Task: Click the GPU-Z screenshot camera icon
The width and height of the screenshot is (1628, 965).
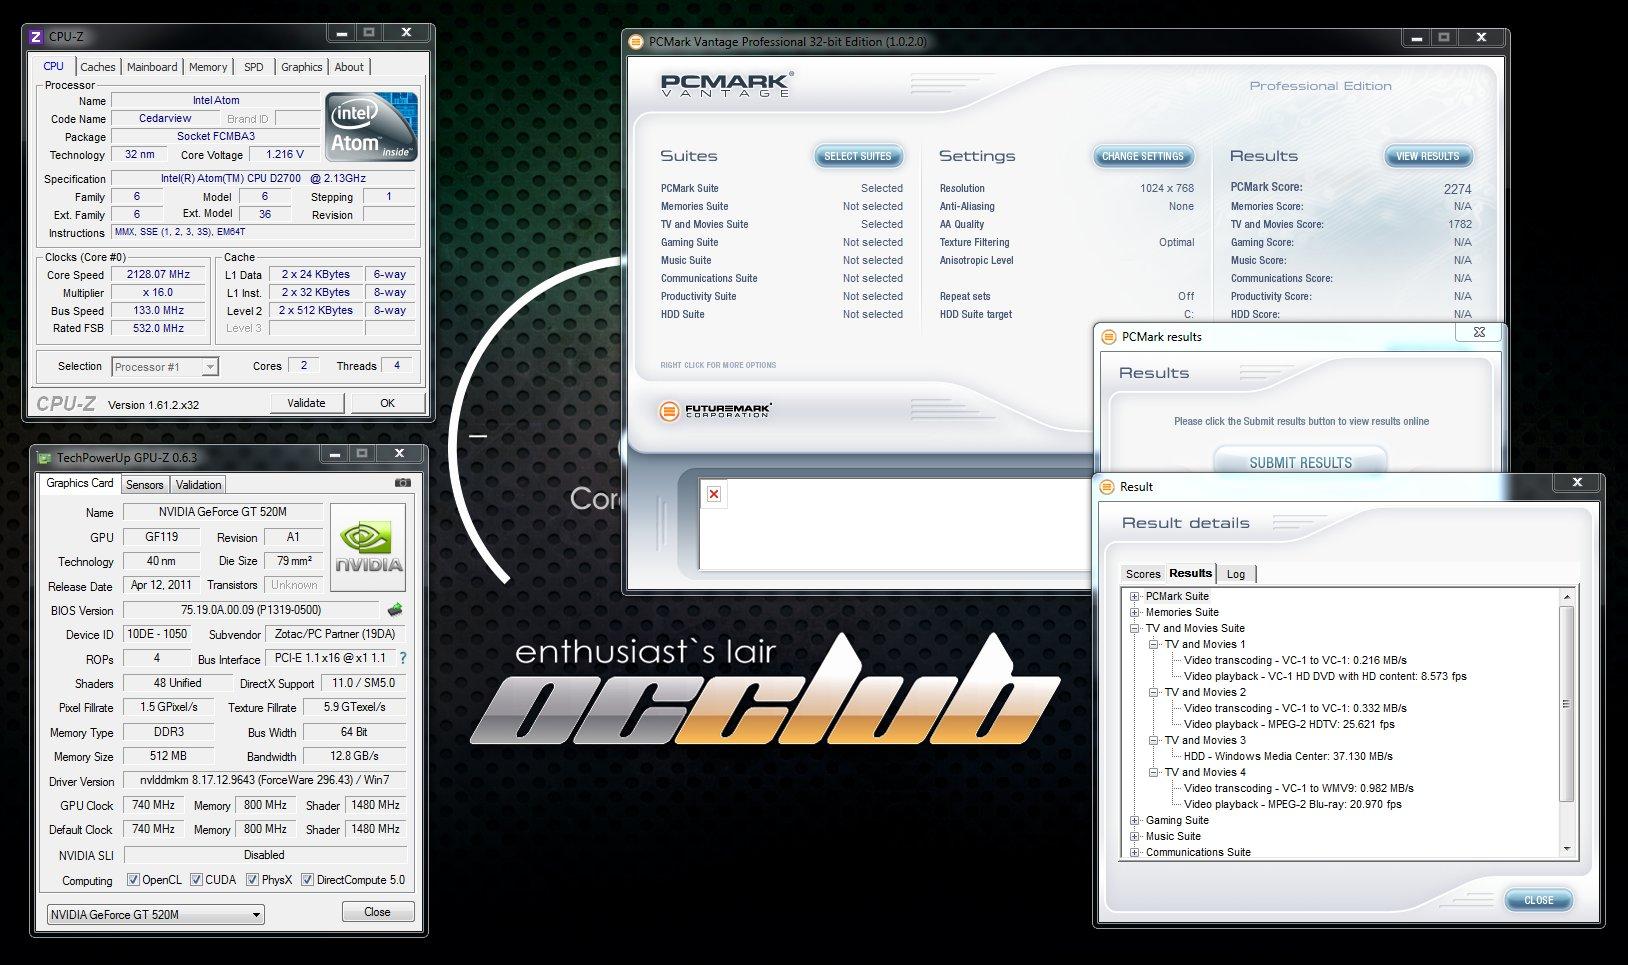Action: click(402, 483)
